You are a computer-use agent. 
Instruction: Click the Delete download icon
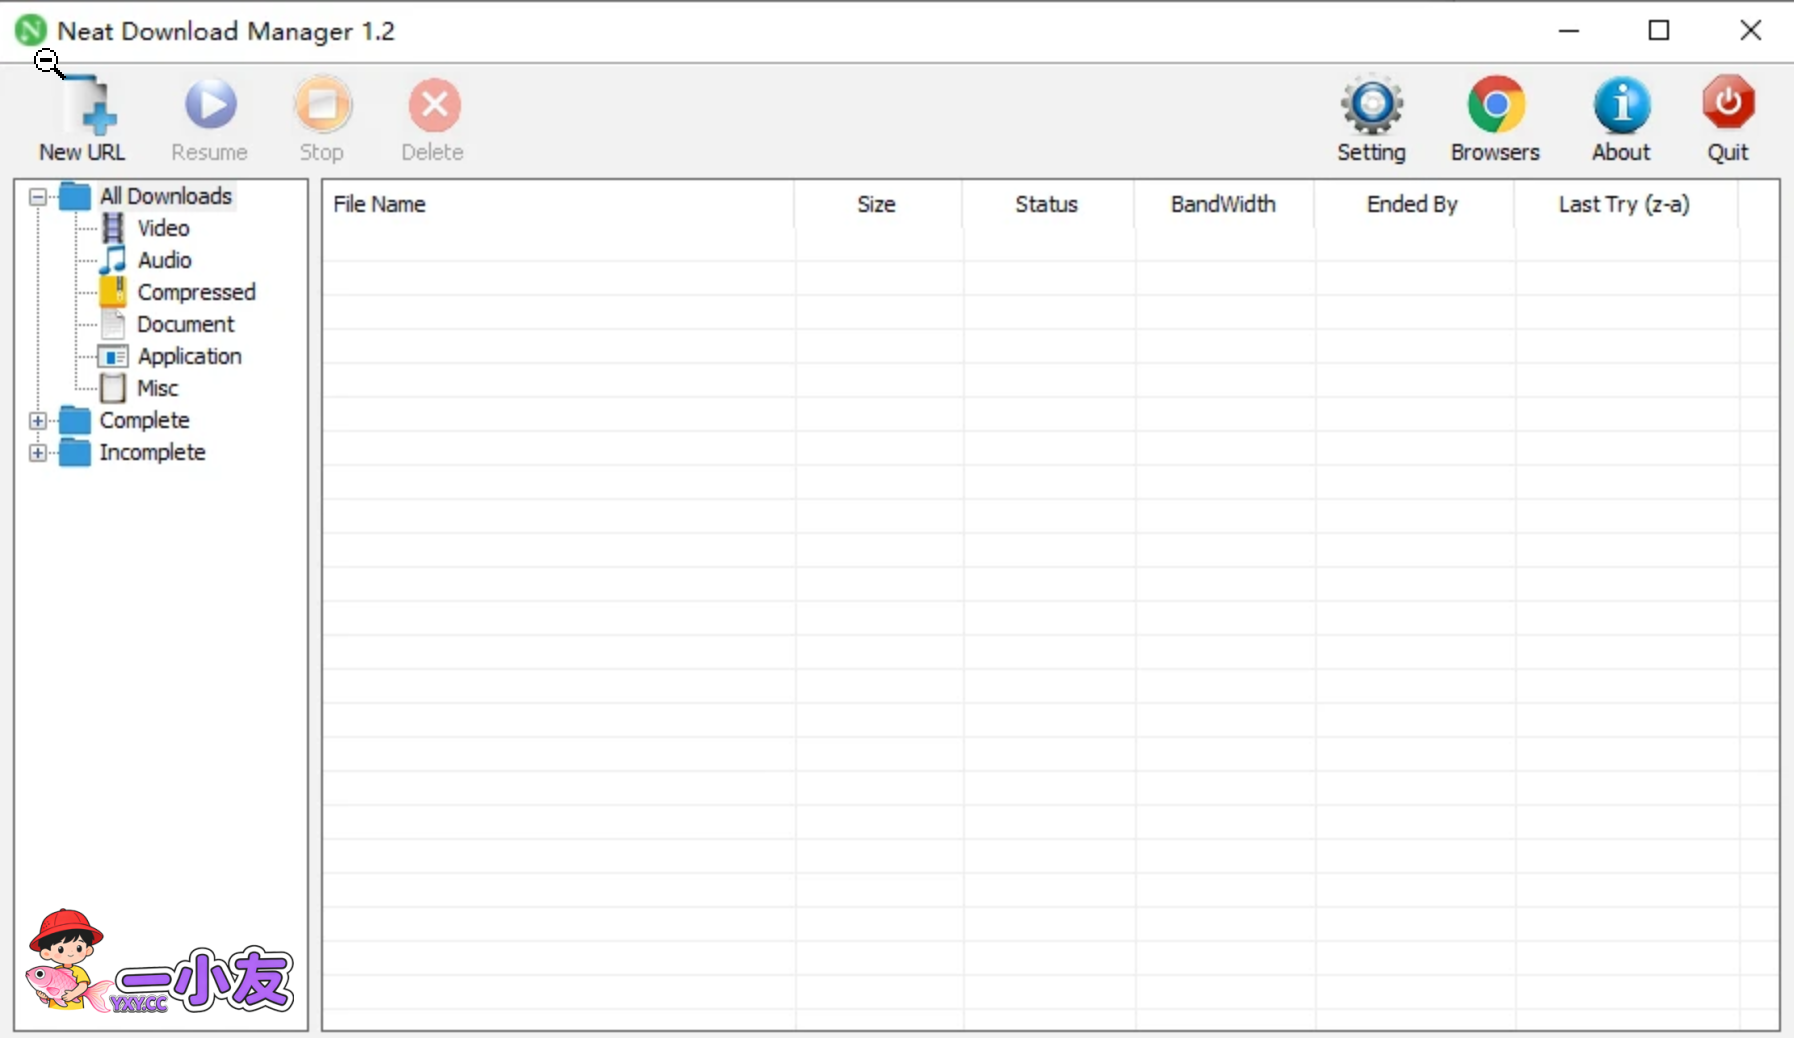[x=433, y=106]
